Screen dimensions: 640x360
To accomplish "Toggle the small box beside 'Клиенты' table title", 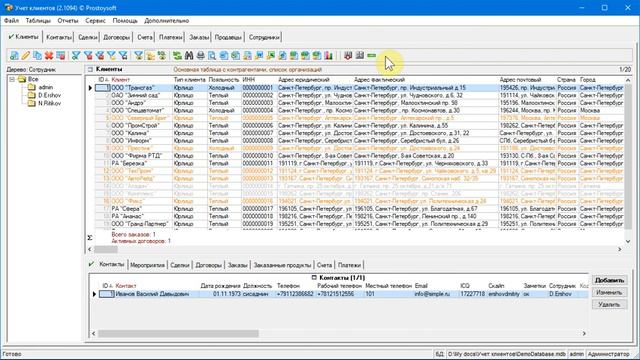I will (90, 69).
